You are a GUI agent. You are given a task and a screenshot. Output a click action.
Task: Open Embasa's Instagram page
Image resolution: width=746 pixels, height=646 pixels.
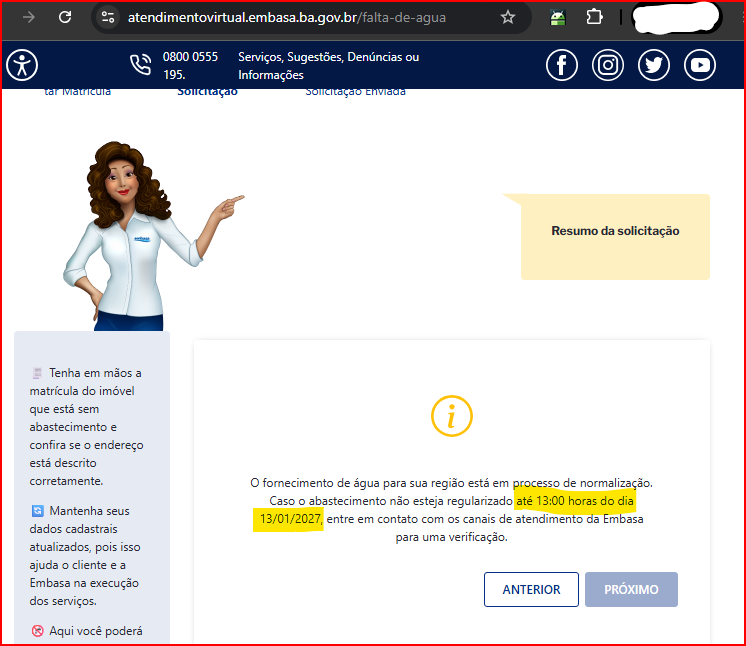click(608, 65)
